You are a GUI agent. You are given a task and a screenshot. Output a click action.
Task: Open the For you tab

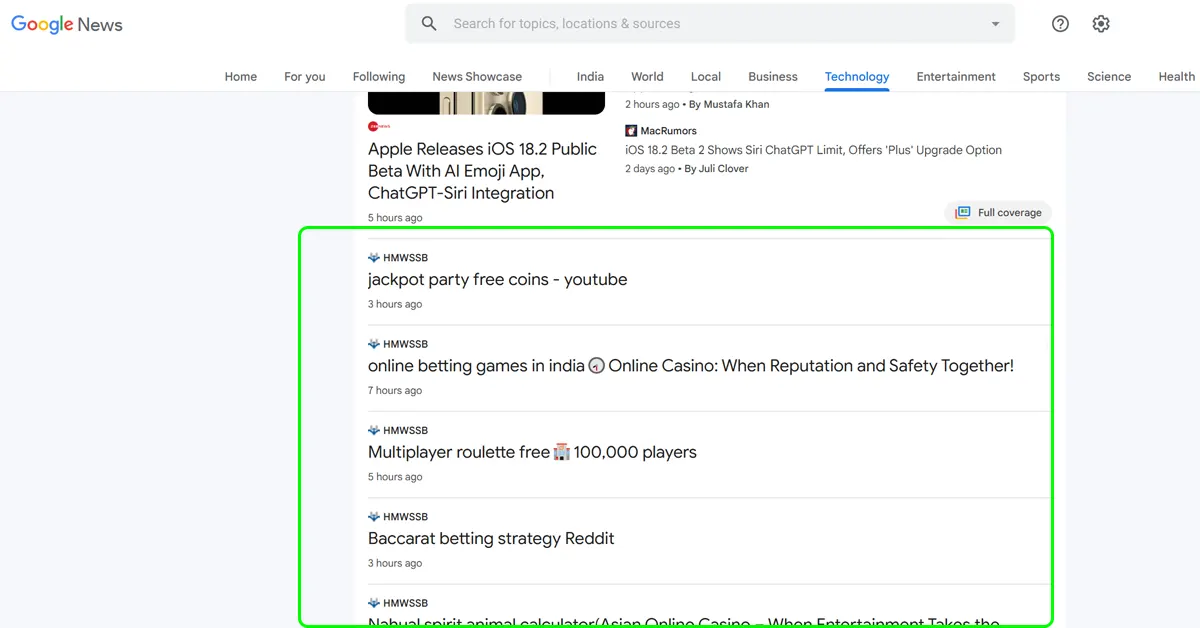[x=305, y=77]
